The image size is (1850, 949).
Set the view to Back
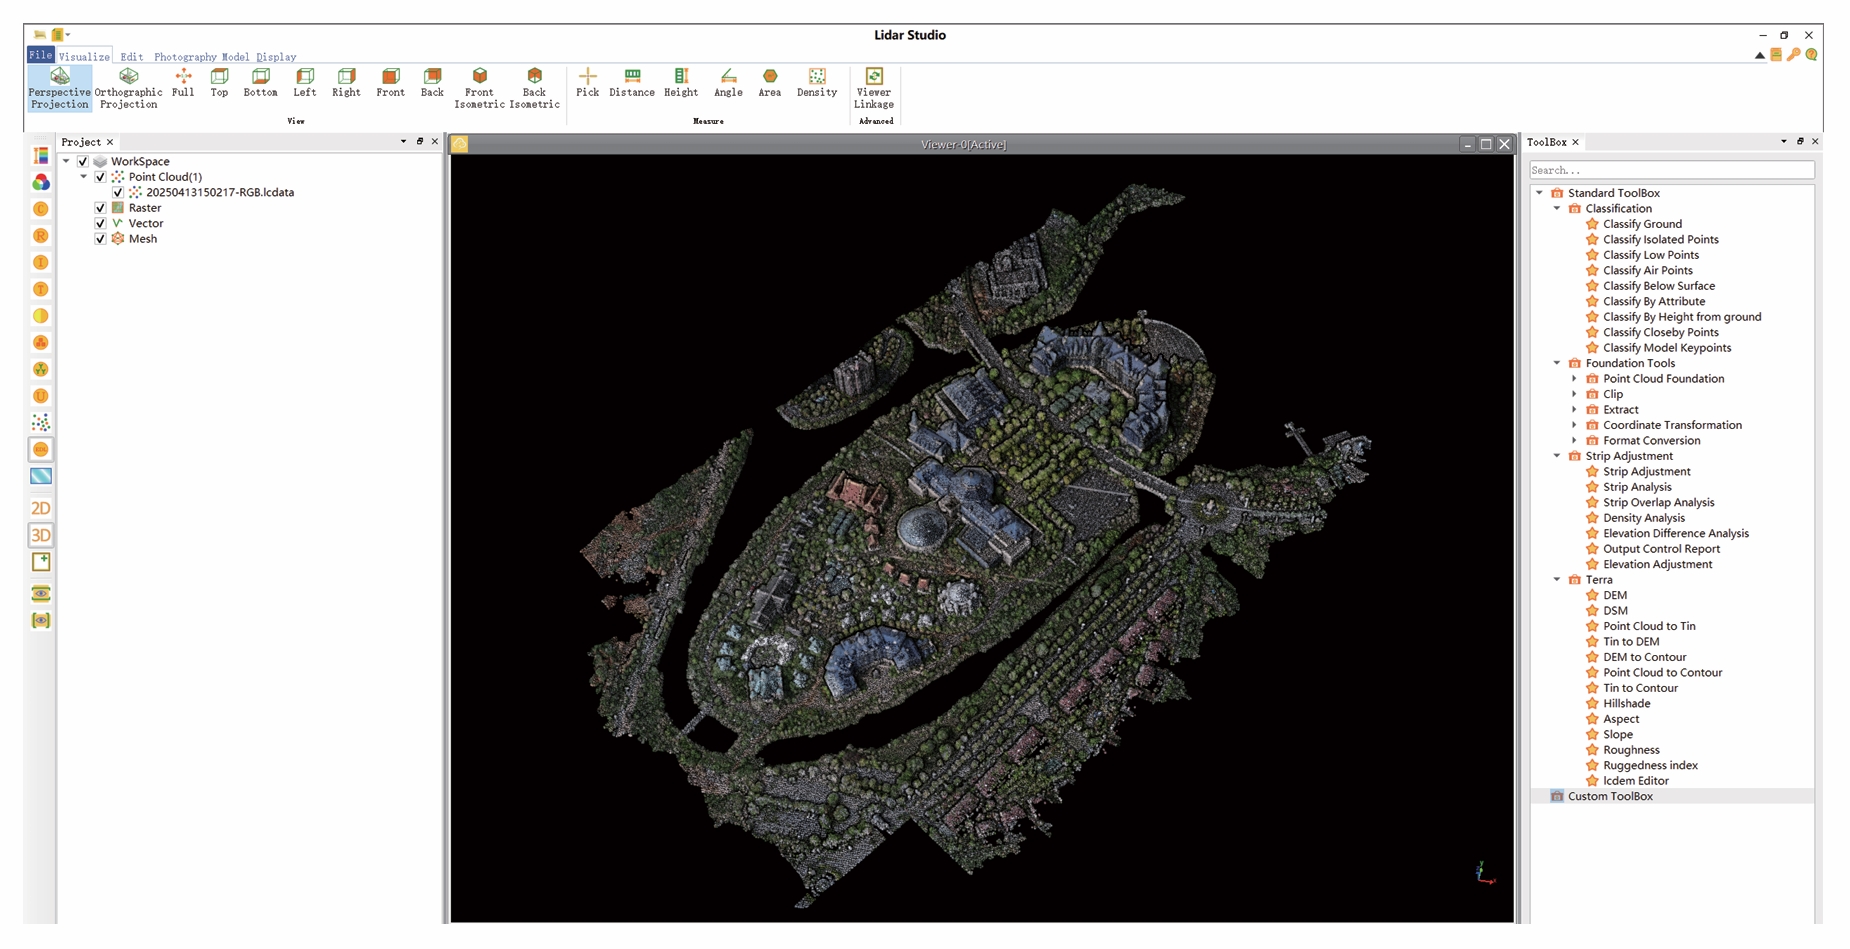pyautogui.click(x=432, y=83)
